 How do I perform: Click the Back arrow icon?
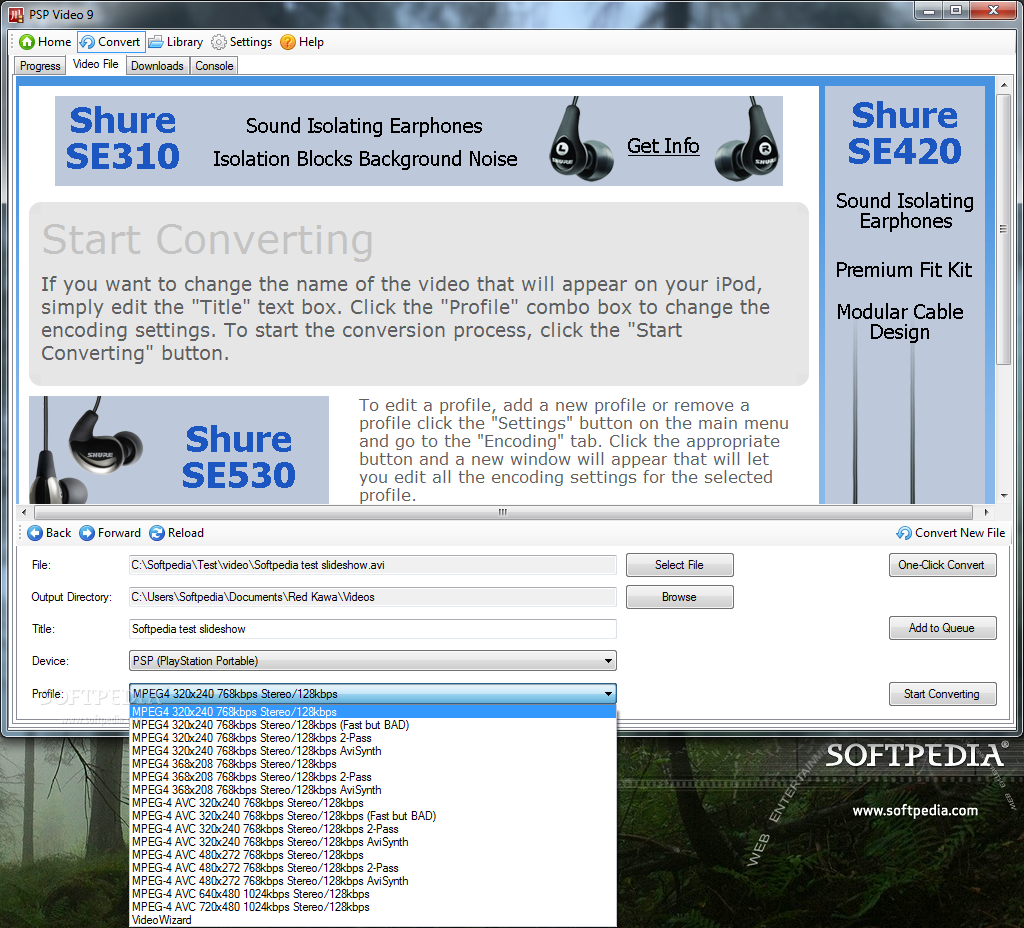pos(35,533)
